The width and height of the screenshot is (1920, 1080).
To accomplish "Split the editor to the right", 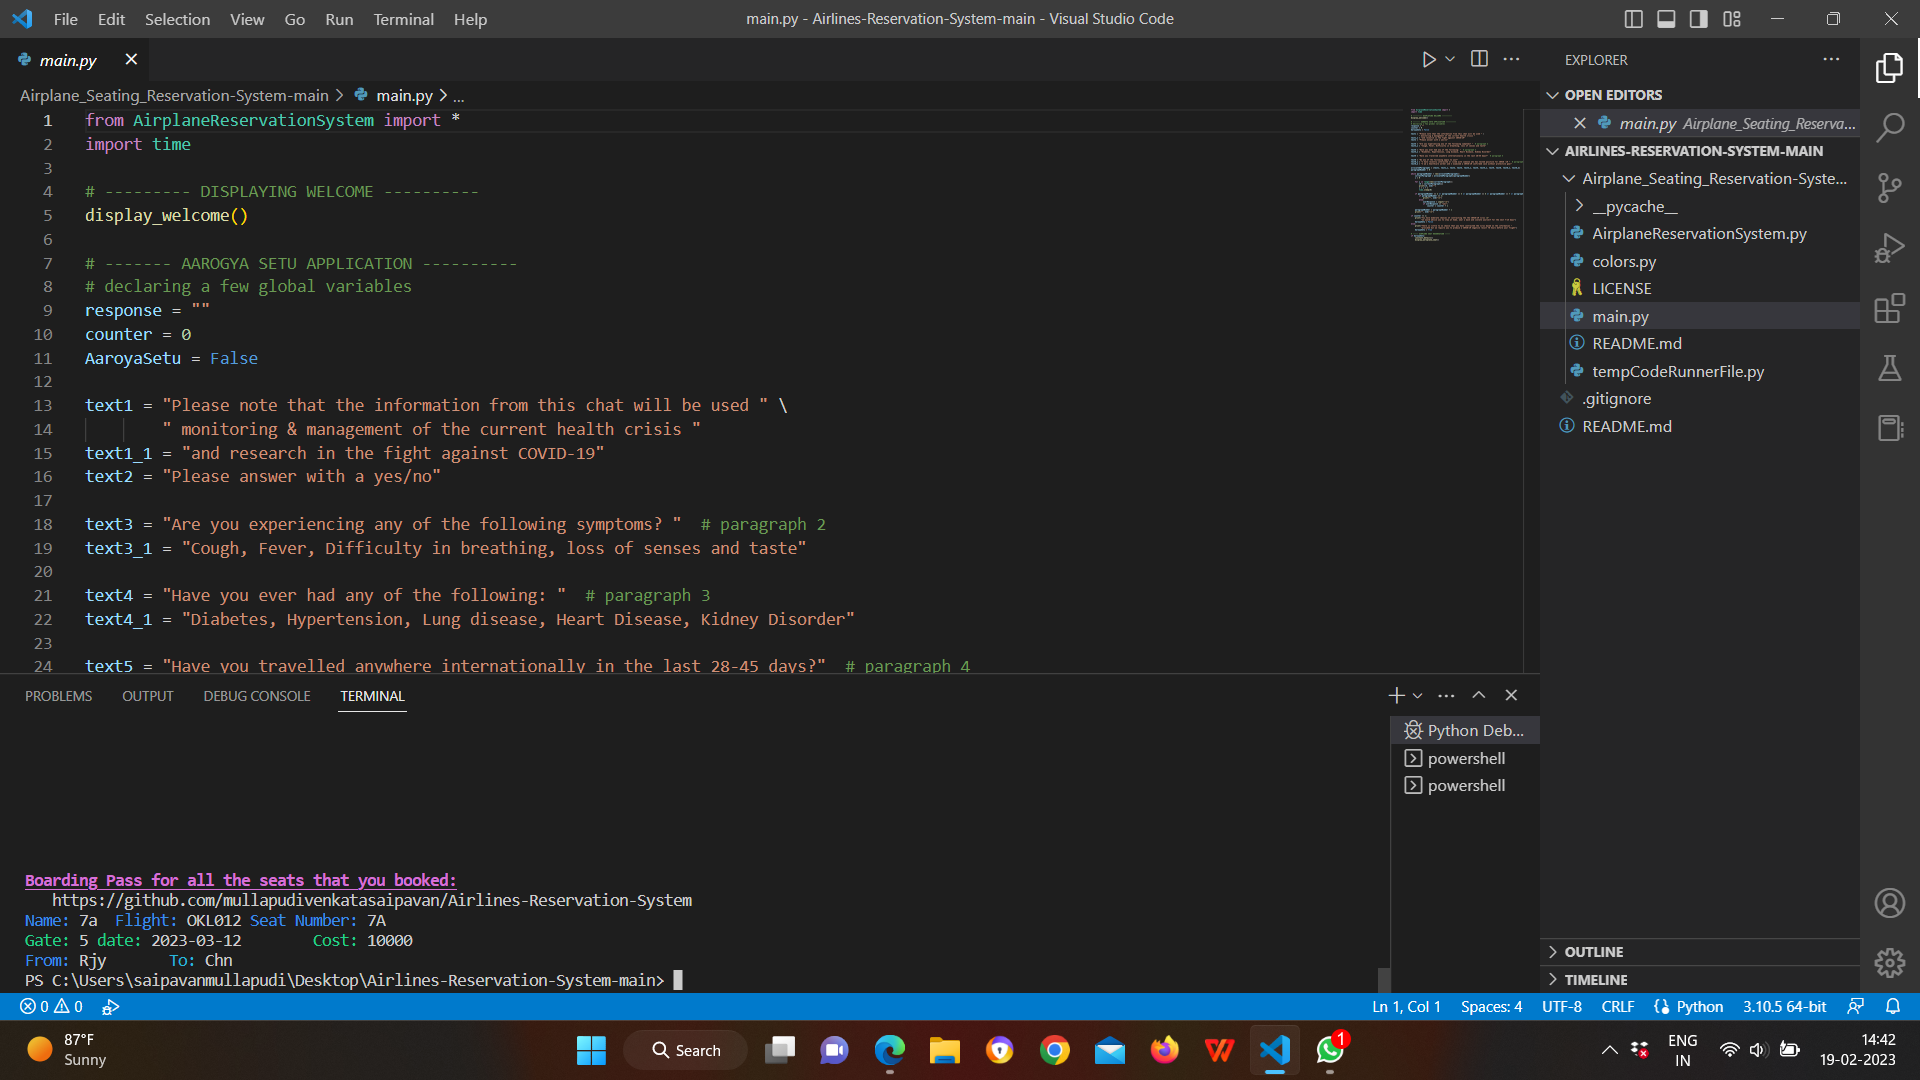I will pyautogui.click(x=1479, y=60).
